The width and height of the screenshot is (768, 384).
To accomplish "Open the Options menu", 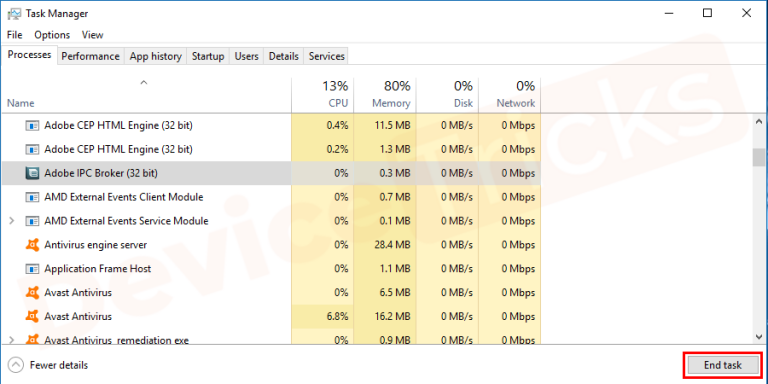I will [x=52, y=35].
